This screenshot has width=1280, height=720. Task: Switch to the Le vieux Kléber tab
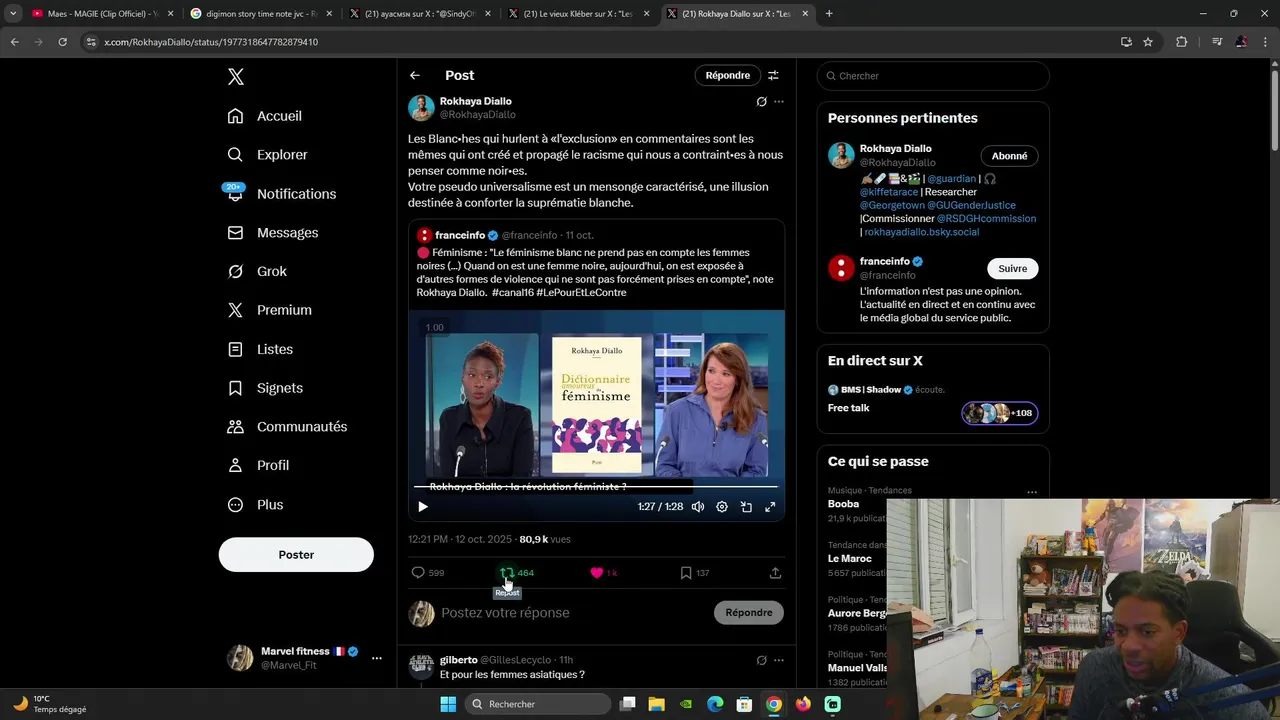pyautogui.click(x=577, y=14)
